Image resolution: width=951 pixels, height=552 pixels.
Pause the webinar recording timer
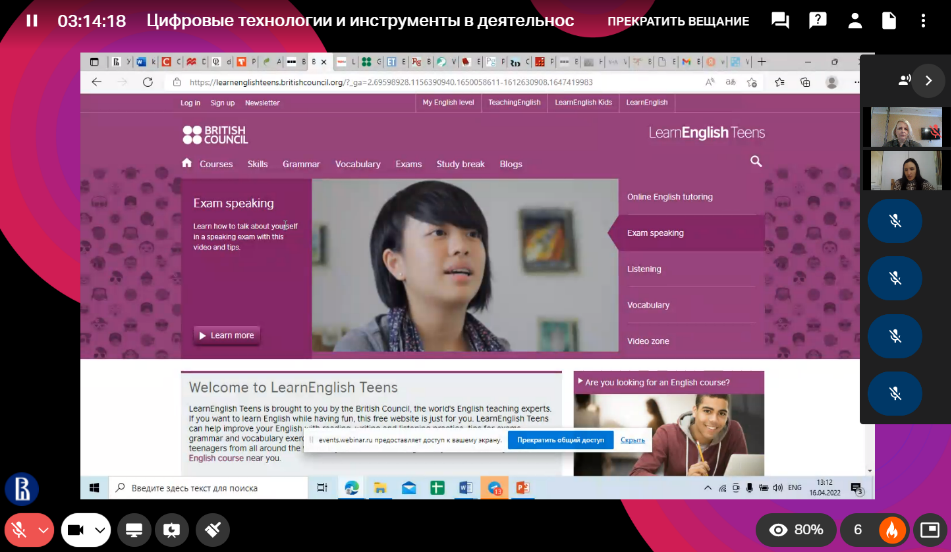pyautogui.click(x=31, y=20)
